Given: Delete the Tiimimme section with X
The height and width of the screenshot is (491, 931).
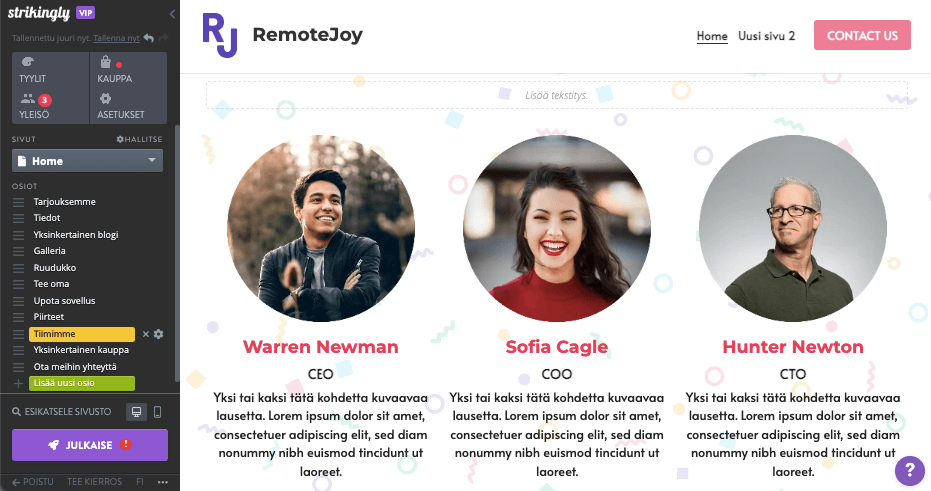Looking at the screenshot, I should click(x=145, y=334).
